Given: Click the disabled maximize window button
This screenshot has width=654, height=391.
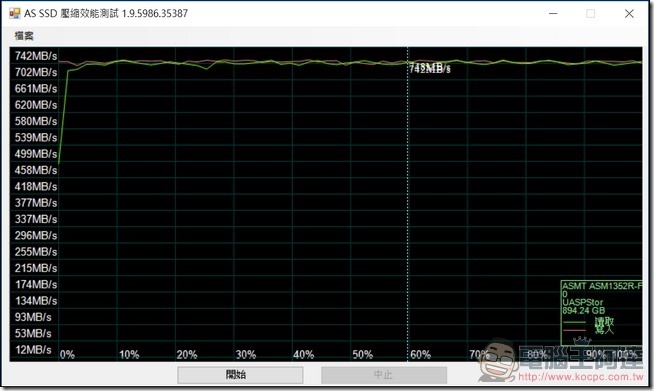Looking at the screenshot, I should point(591,13).
